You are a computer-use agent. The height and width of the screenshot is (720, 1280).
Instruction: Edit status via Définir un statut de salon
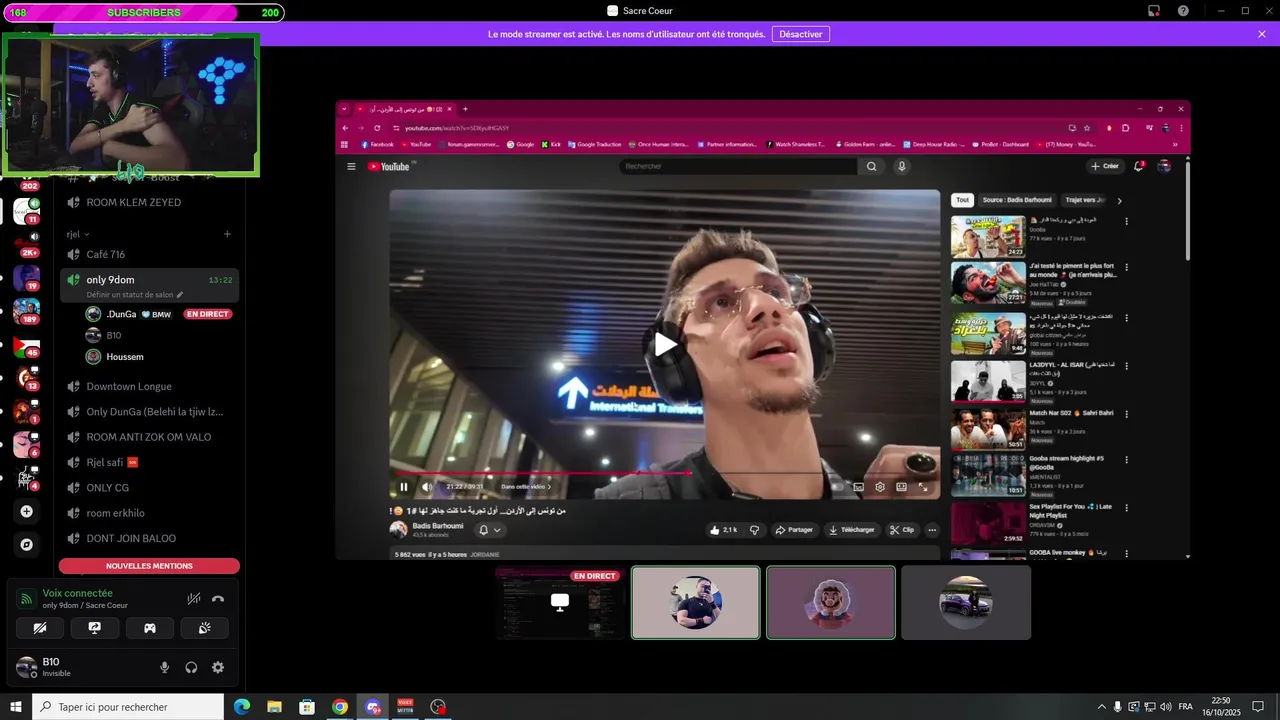click(x=135, y=295)
